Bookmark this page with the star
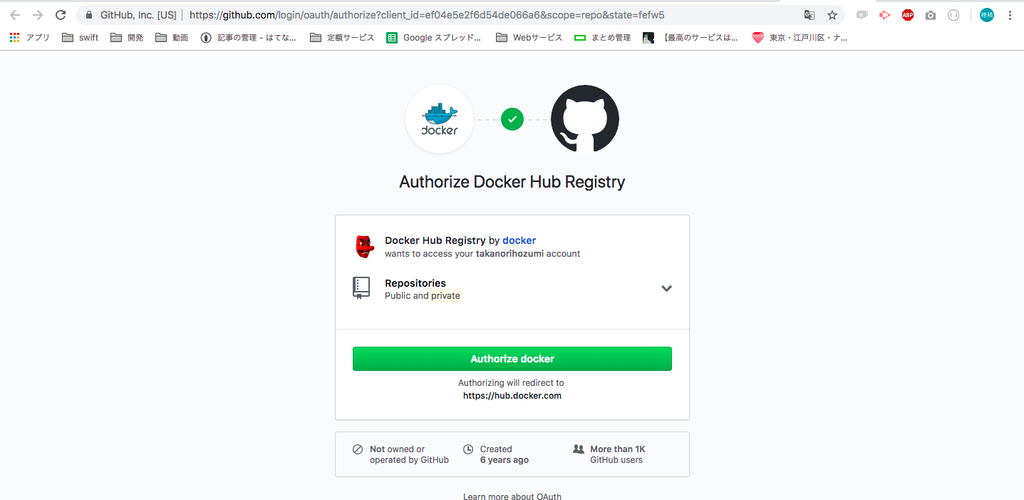The height and width of the screenshot is (500, 1024). tap(832, 14)
